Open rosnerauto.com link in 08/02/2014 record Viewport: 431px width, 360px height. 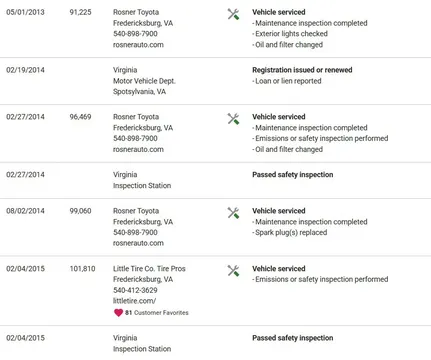(x=138, y=243)
